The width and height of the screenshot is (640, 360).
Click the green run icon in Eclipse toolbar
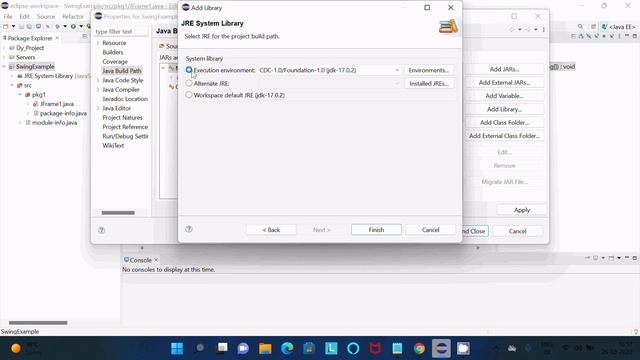(73, 27)
